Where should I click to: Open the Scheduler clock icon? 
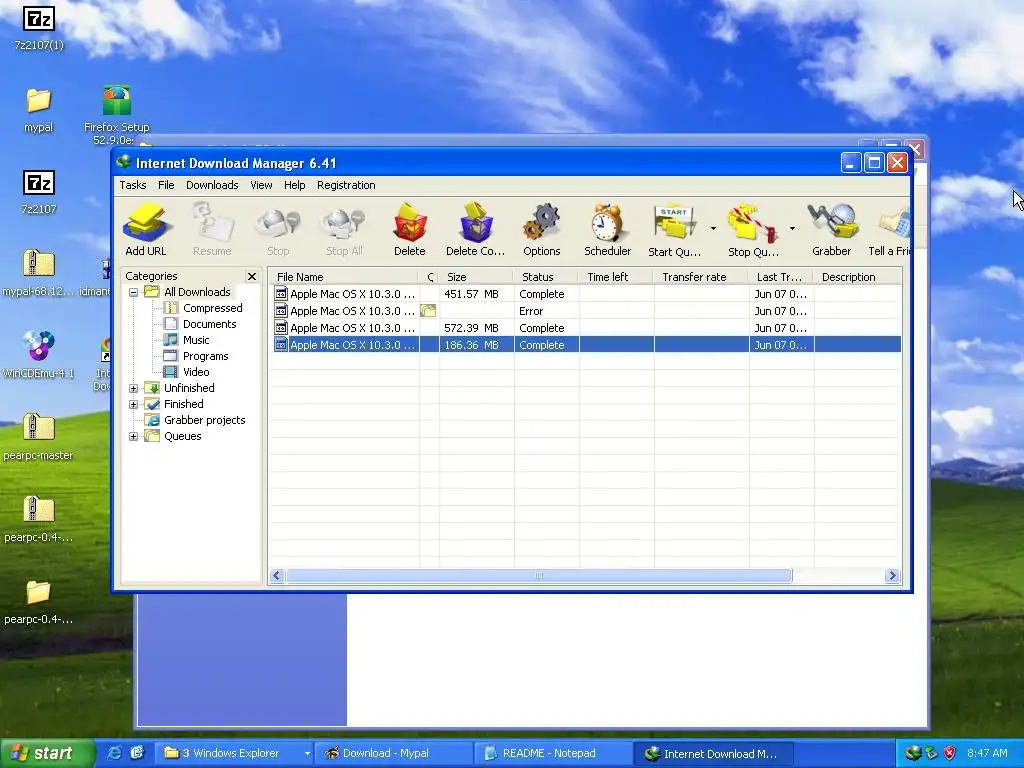click(607, 229)
